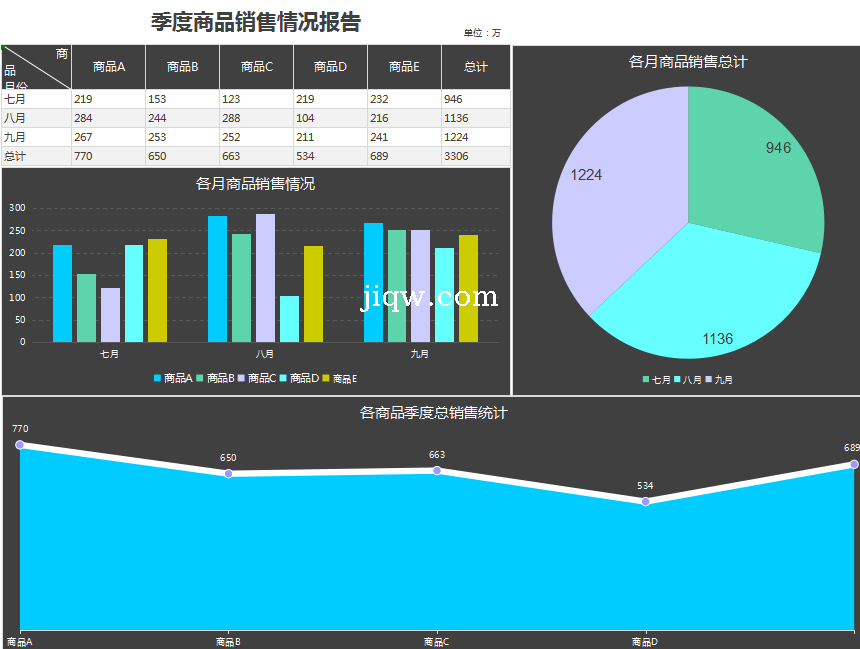Image resolution: width=860 pixels, height=649 pixels.
Task: Click the 各月商品销售总计 pie chart title
Action: pyautogui.click(x=687, y=62)
